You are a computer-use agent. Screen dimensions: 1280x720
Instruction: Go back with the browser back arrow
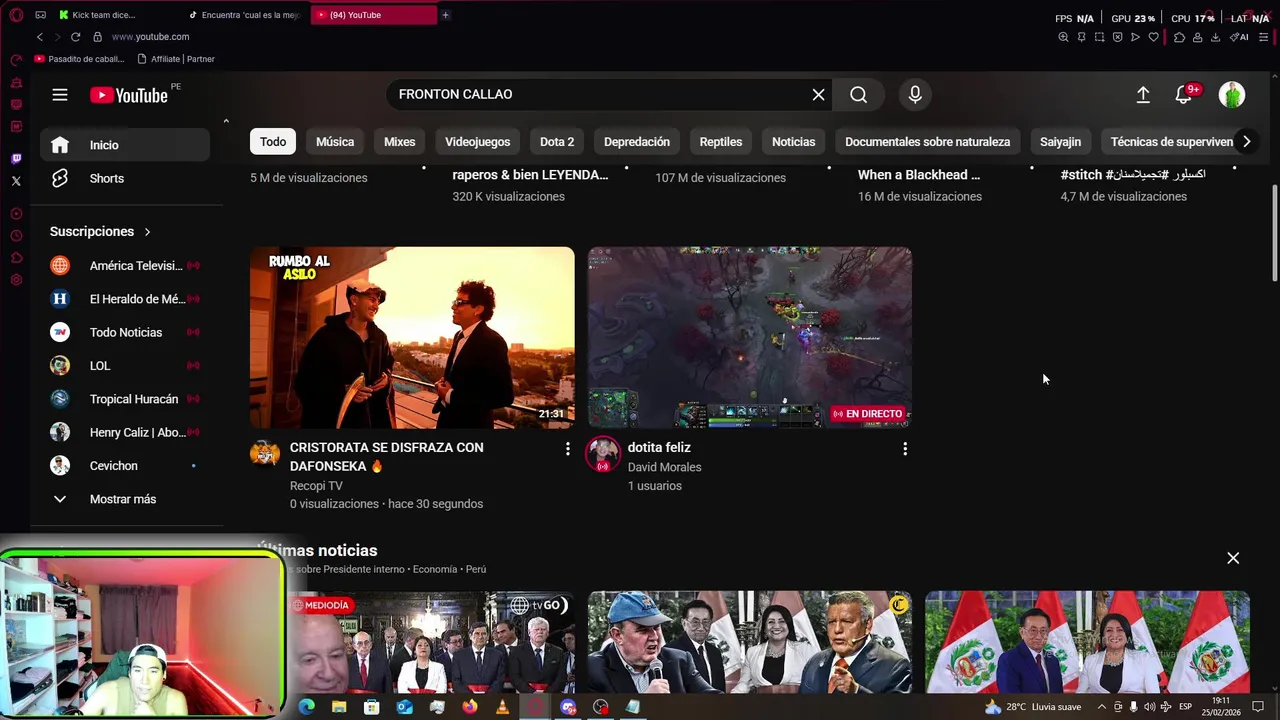pos(40,37)
